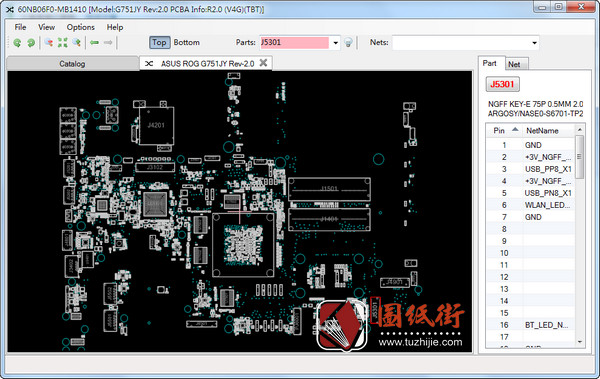
Task: Select pin 6 WLAN_LED row
Action: (x=530, y=205)
